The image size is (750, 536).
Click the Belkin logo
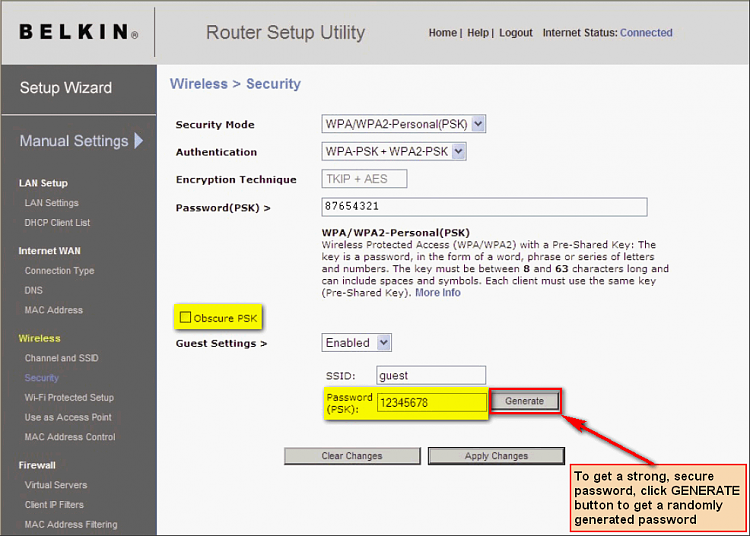(79, 32)
